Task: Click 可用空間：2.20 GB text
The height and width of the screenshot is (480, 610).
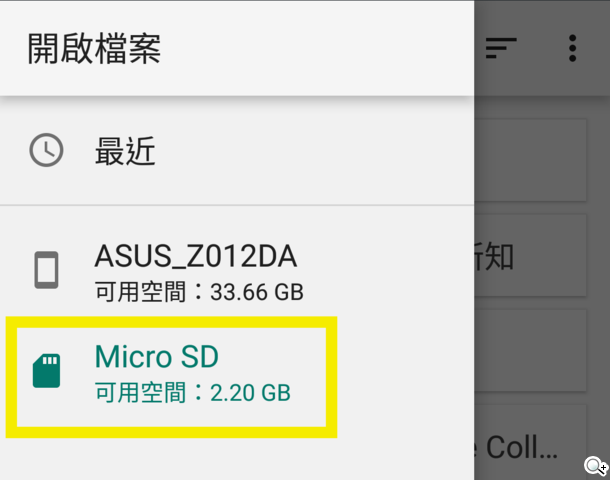Action: pyautogui.click(x=193, y=392)
